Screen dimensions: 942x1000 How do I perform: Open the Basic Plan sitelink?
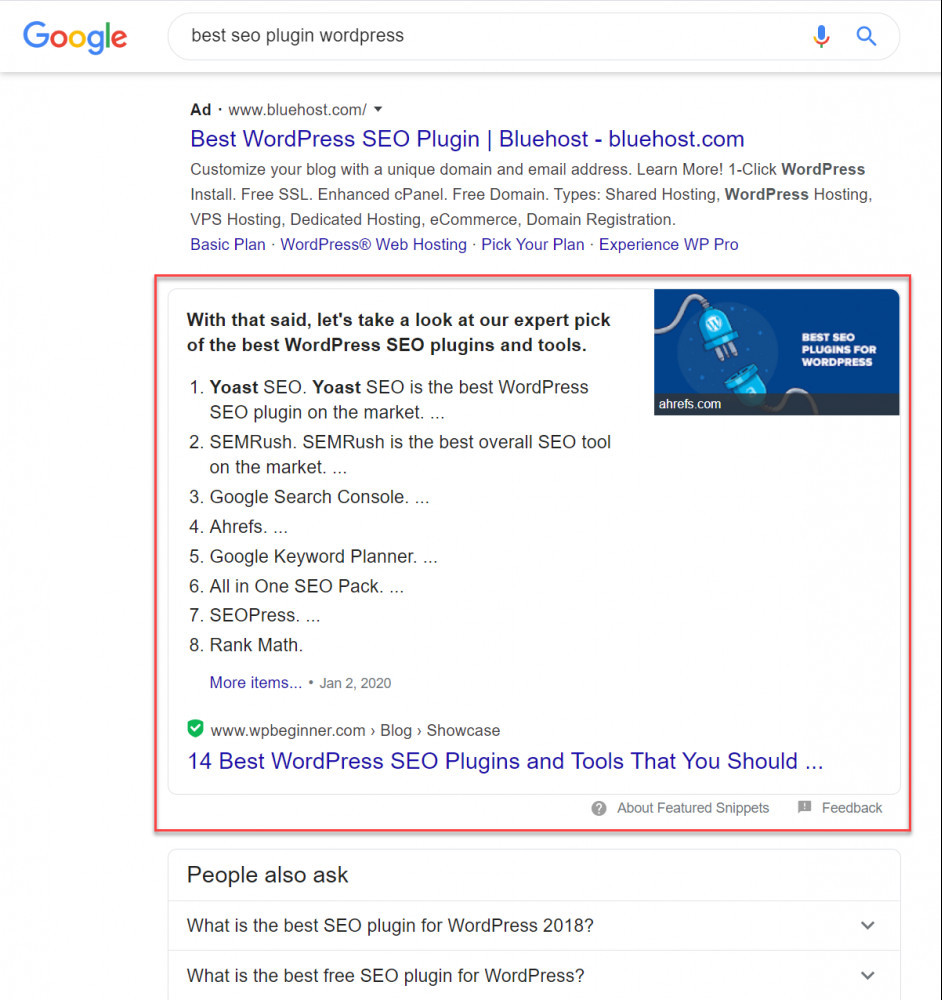(228, 245)
